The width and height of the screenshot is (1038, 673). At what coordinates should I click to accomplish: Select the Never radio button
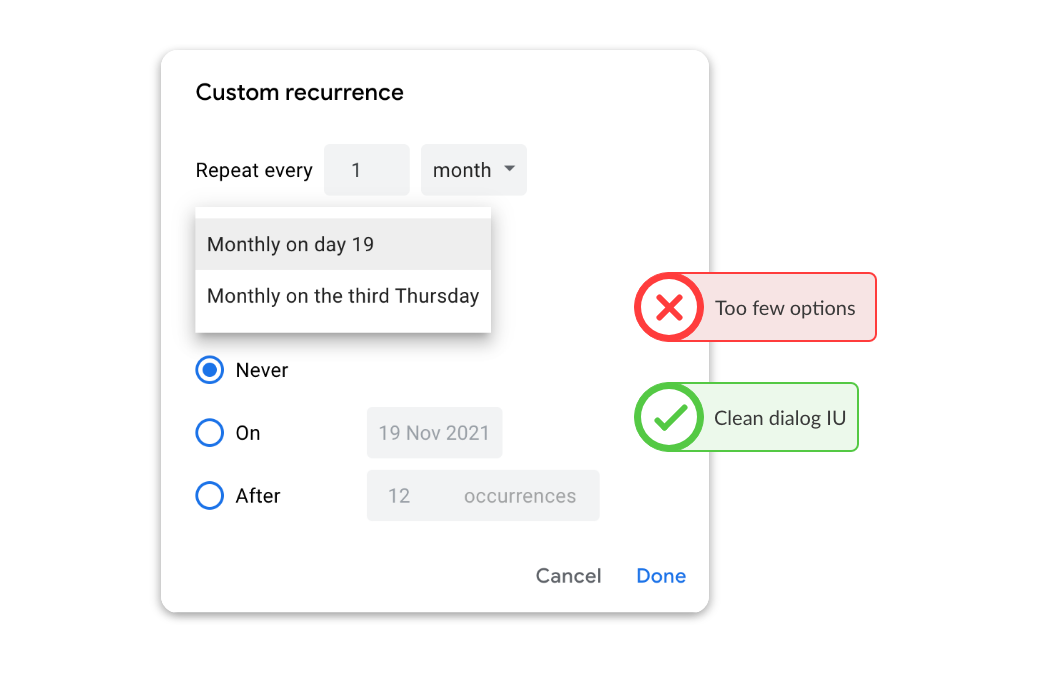pos(210,370)
